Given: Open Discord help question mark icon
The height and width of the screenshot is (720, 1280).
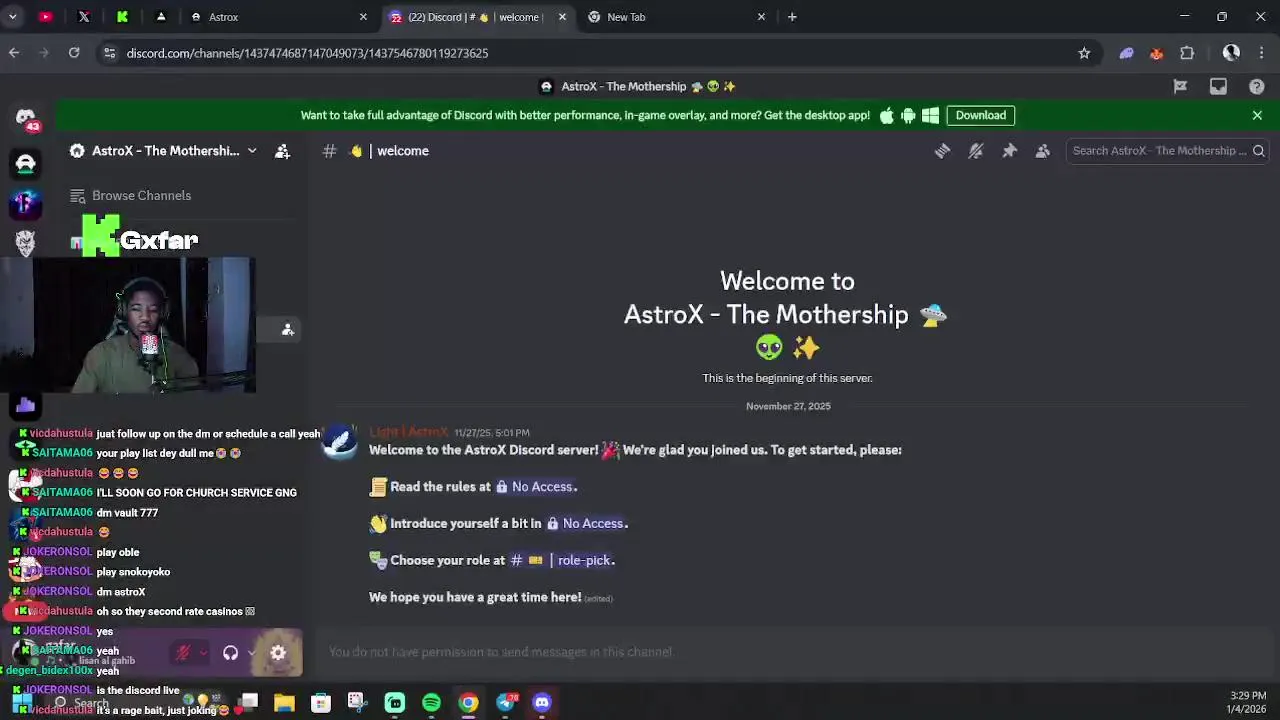Looking at the screenshot, I should click(1257, 87).
